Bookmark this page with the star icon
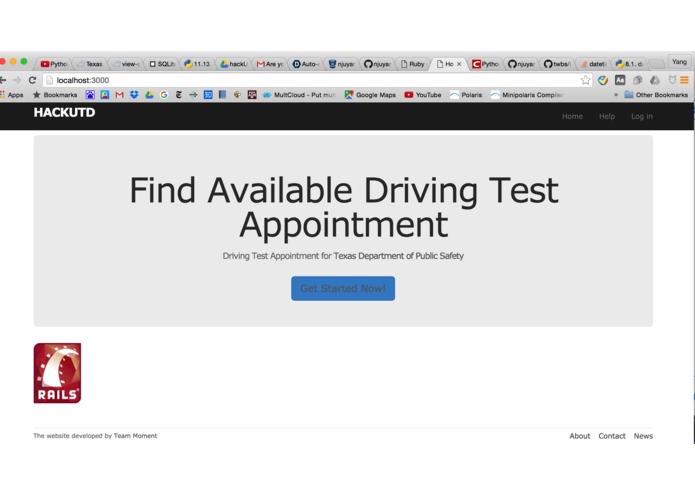This screenshot has height=494, width=695. 586,80
